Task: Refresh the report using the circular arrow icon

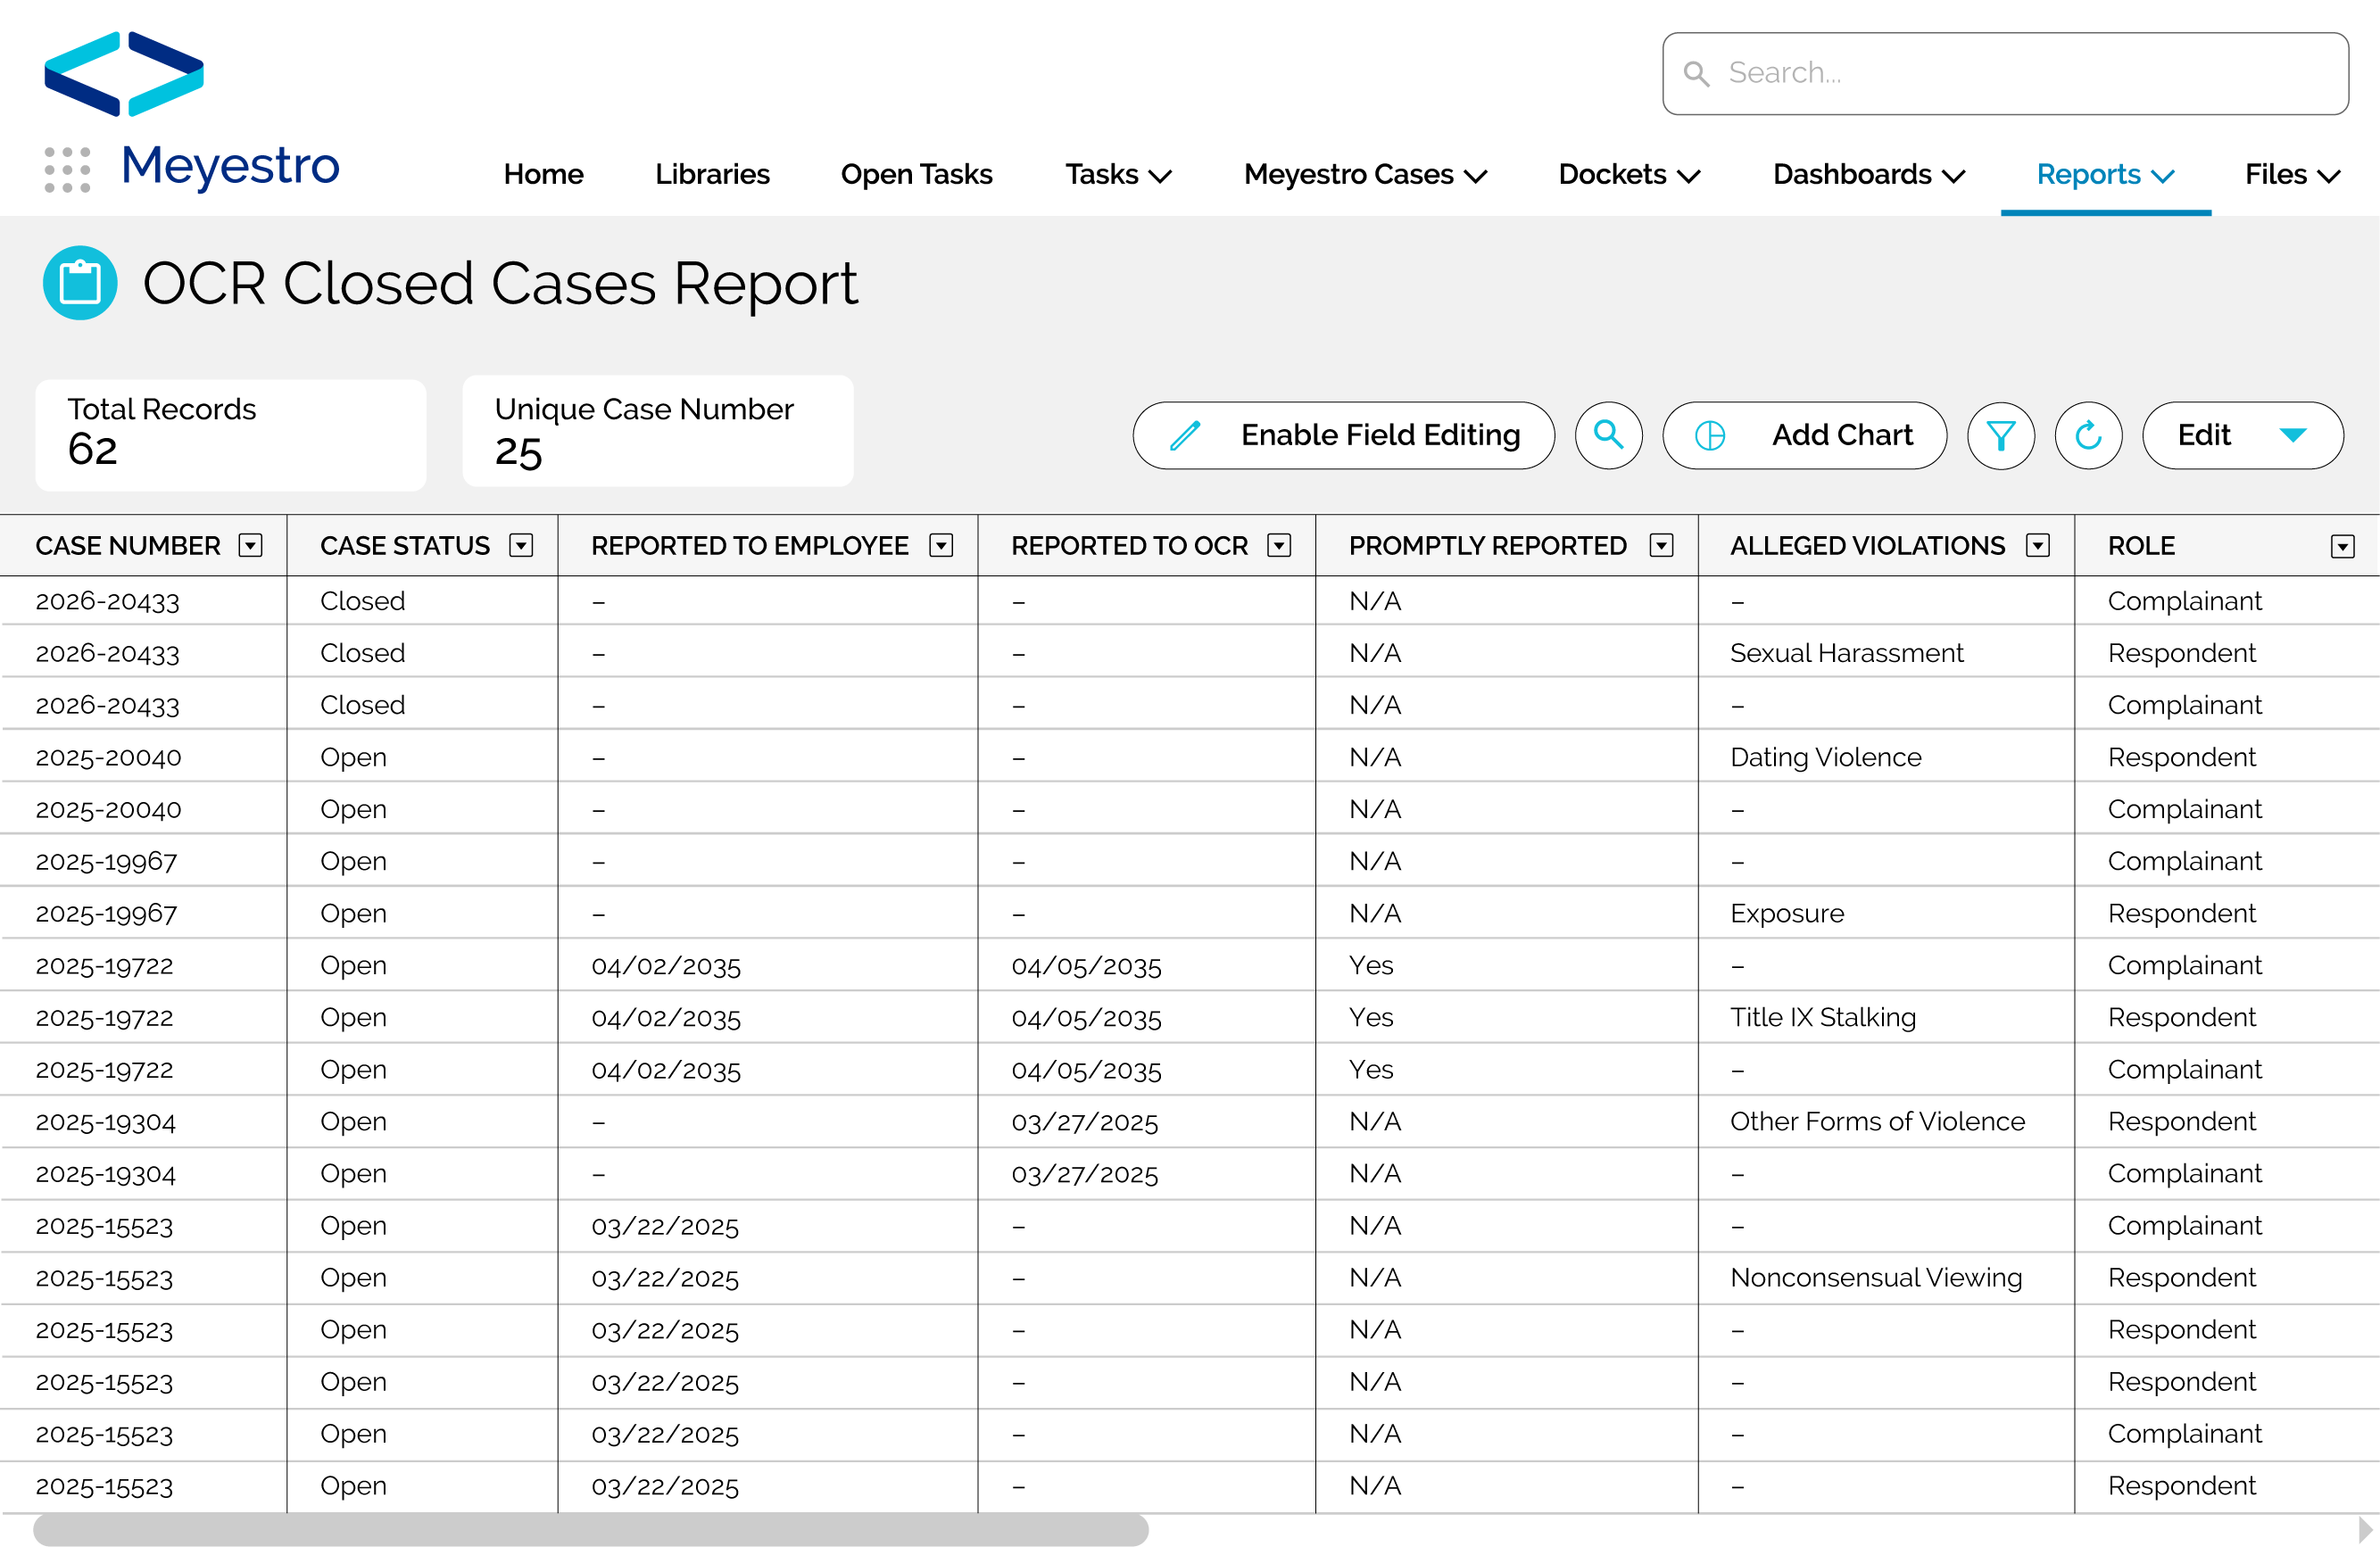Action: point(2089,435)
